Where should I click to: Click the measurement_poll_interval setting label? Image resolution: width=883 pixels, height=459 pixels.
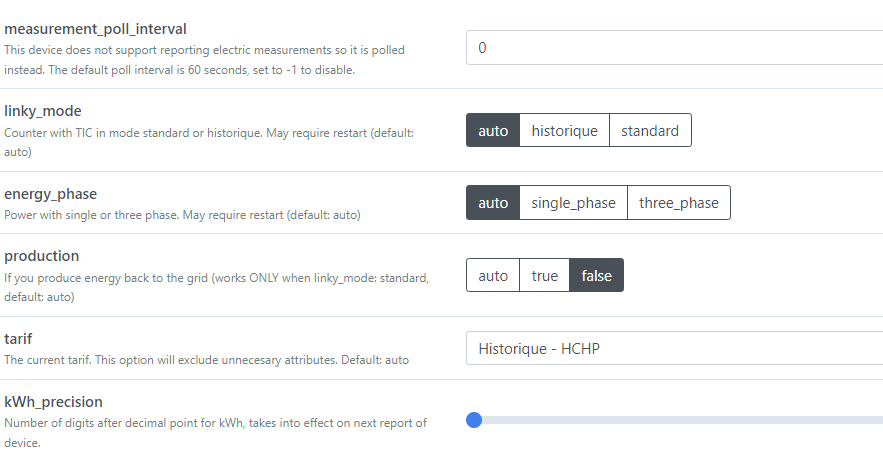click(95, 29)
